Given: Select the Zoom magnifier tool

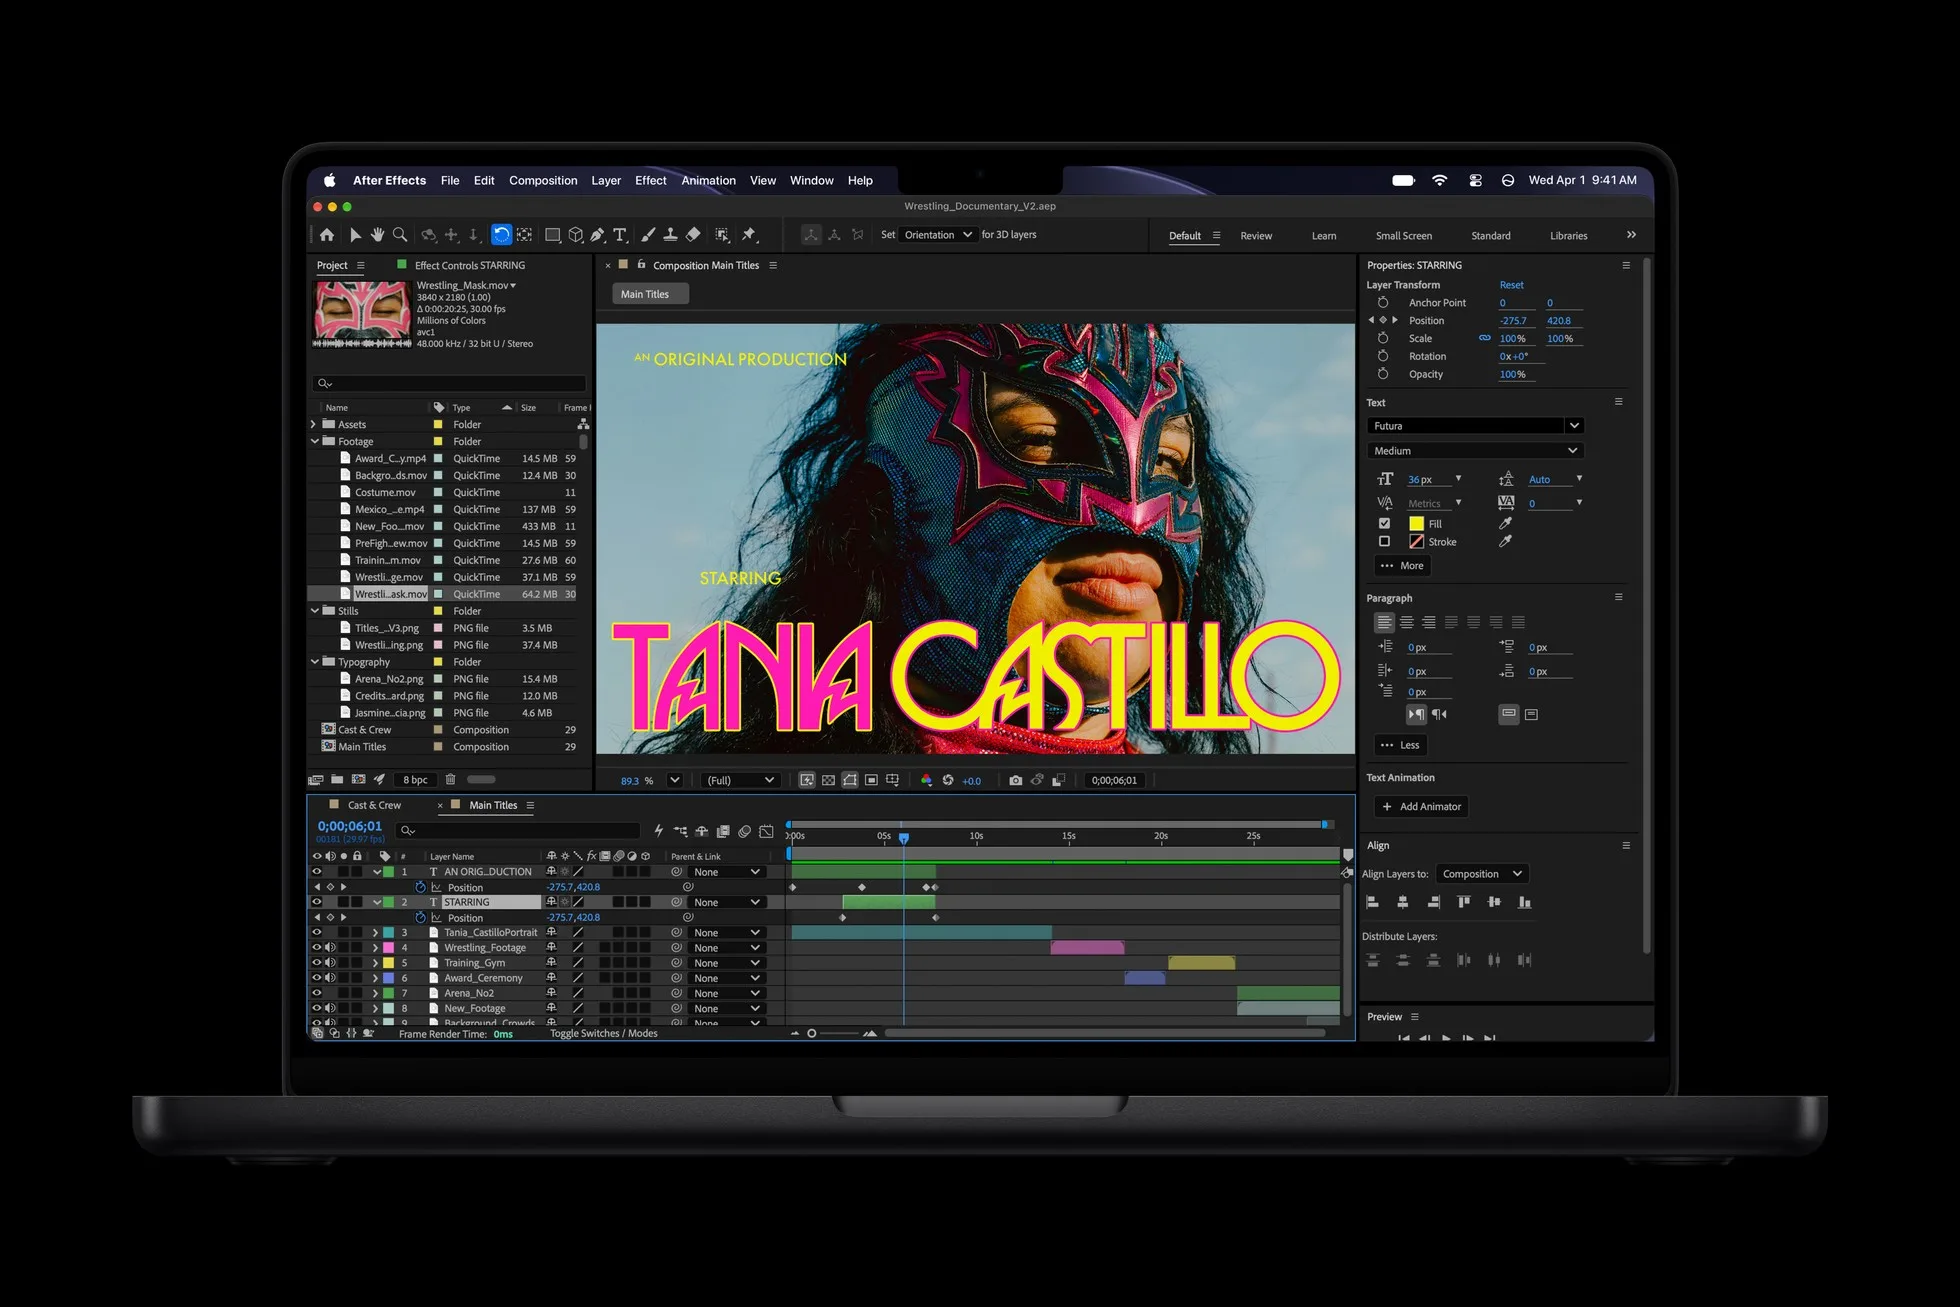Looking at the screenshot, I should (400, 235).
